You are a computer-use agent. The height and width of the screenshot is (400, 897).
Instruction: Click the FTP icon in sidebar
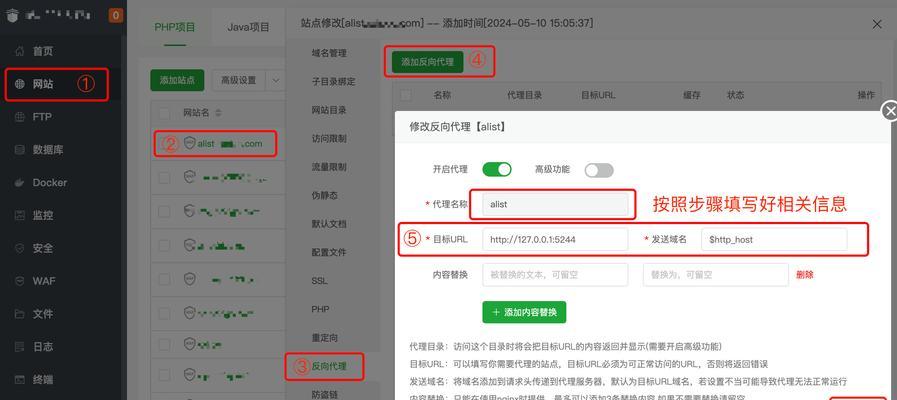20,117
